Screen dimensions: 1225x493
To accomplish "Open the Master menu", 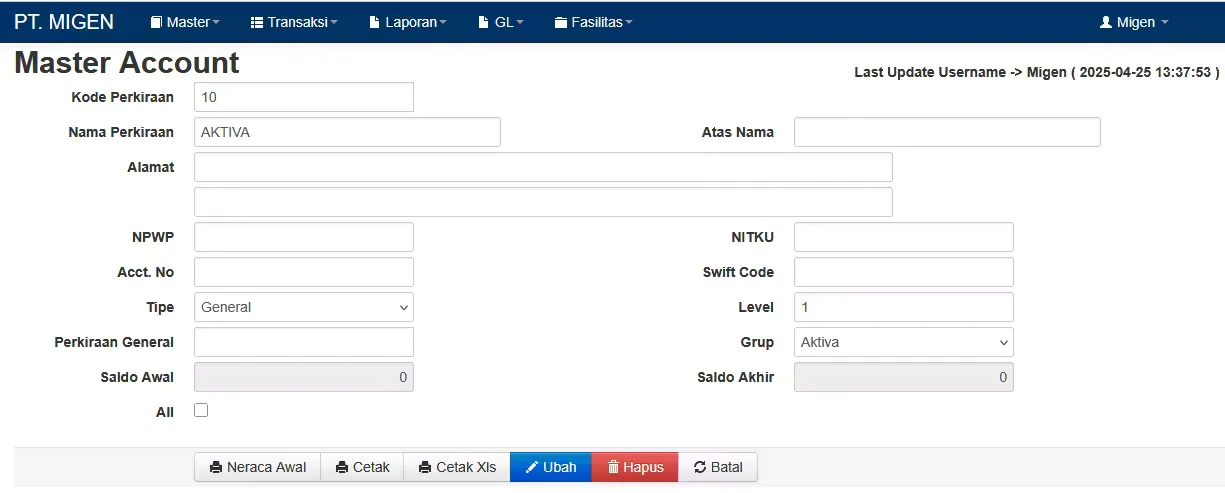I will (184, 22).
